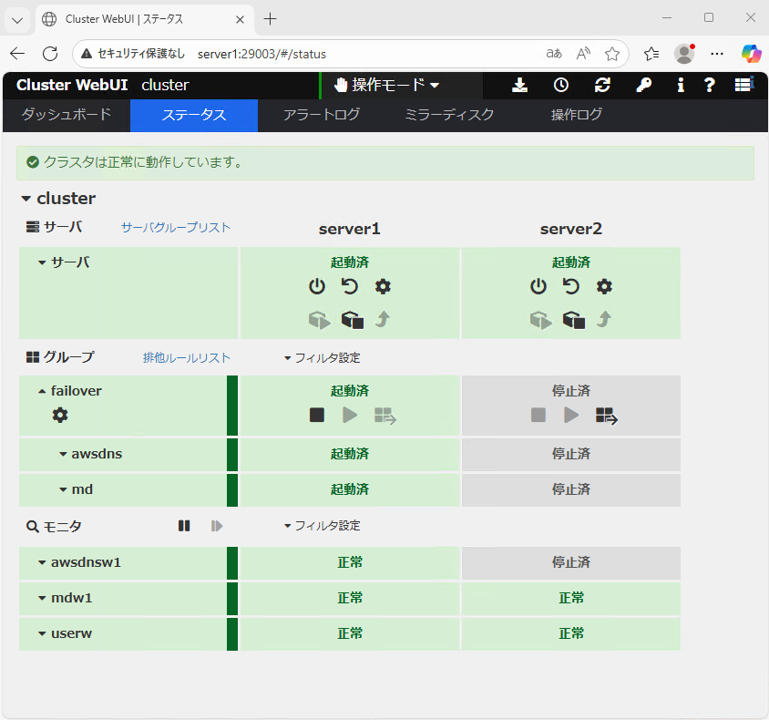Viewport: 769px width, 720px height.
Task: Click the clock icon in the header toolbar
Action: point(561,85)
